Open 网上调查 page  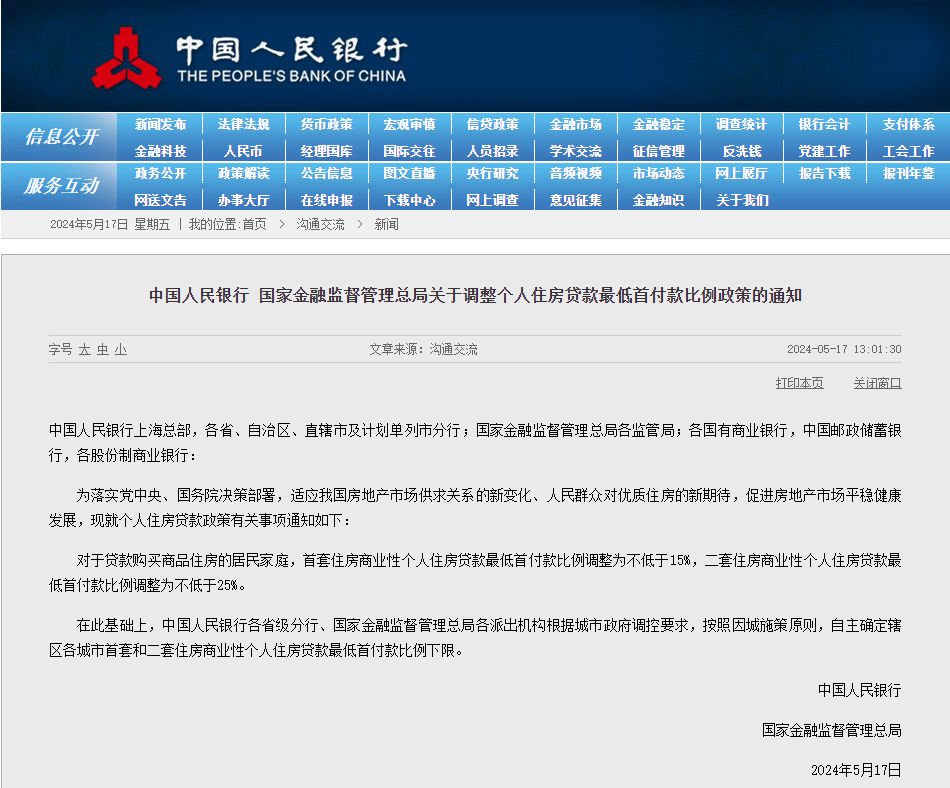[x=493, y=200]
